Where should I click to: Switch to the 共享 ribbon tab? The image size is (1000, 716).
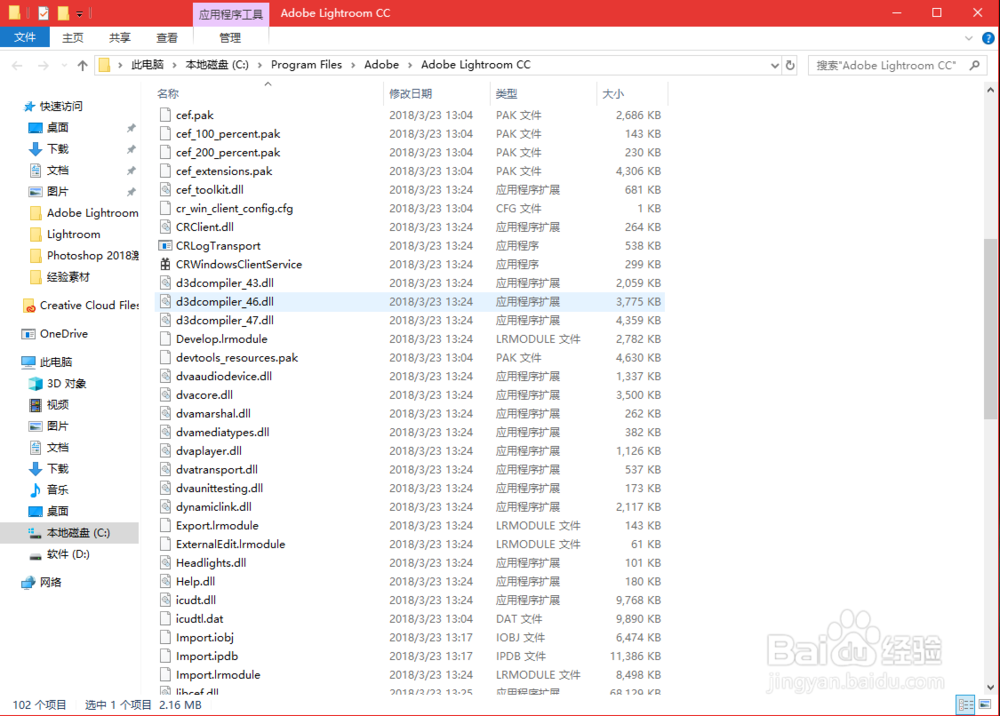click(119, 38)
